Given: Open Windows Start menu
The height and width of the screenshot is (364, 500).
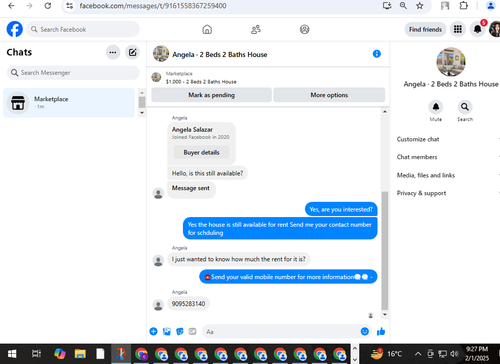Looking at the screenshot, I should click(12, 354).
